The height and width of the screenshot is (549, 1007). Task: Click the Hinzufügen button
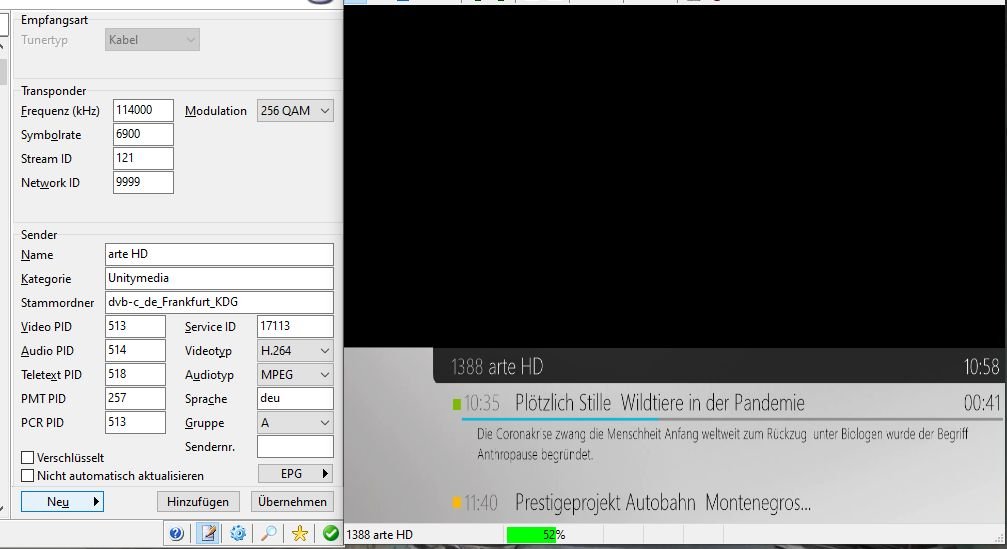pos(198,501)
